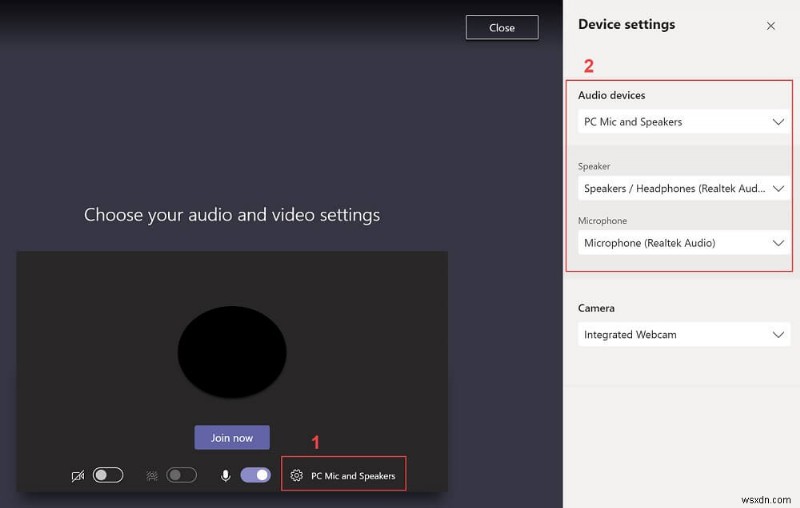The height and width of the screenshot is (508, 800).
Task: Click the Camera section label
Action: 596,308
